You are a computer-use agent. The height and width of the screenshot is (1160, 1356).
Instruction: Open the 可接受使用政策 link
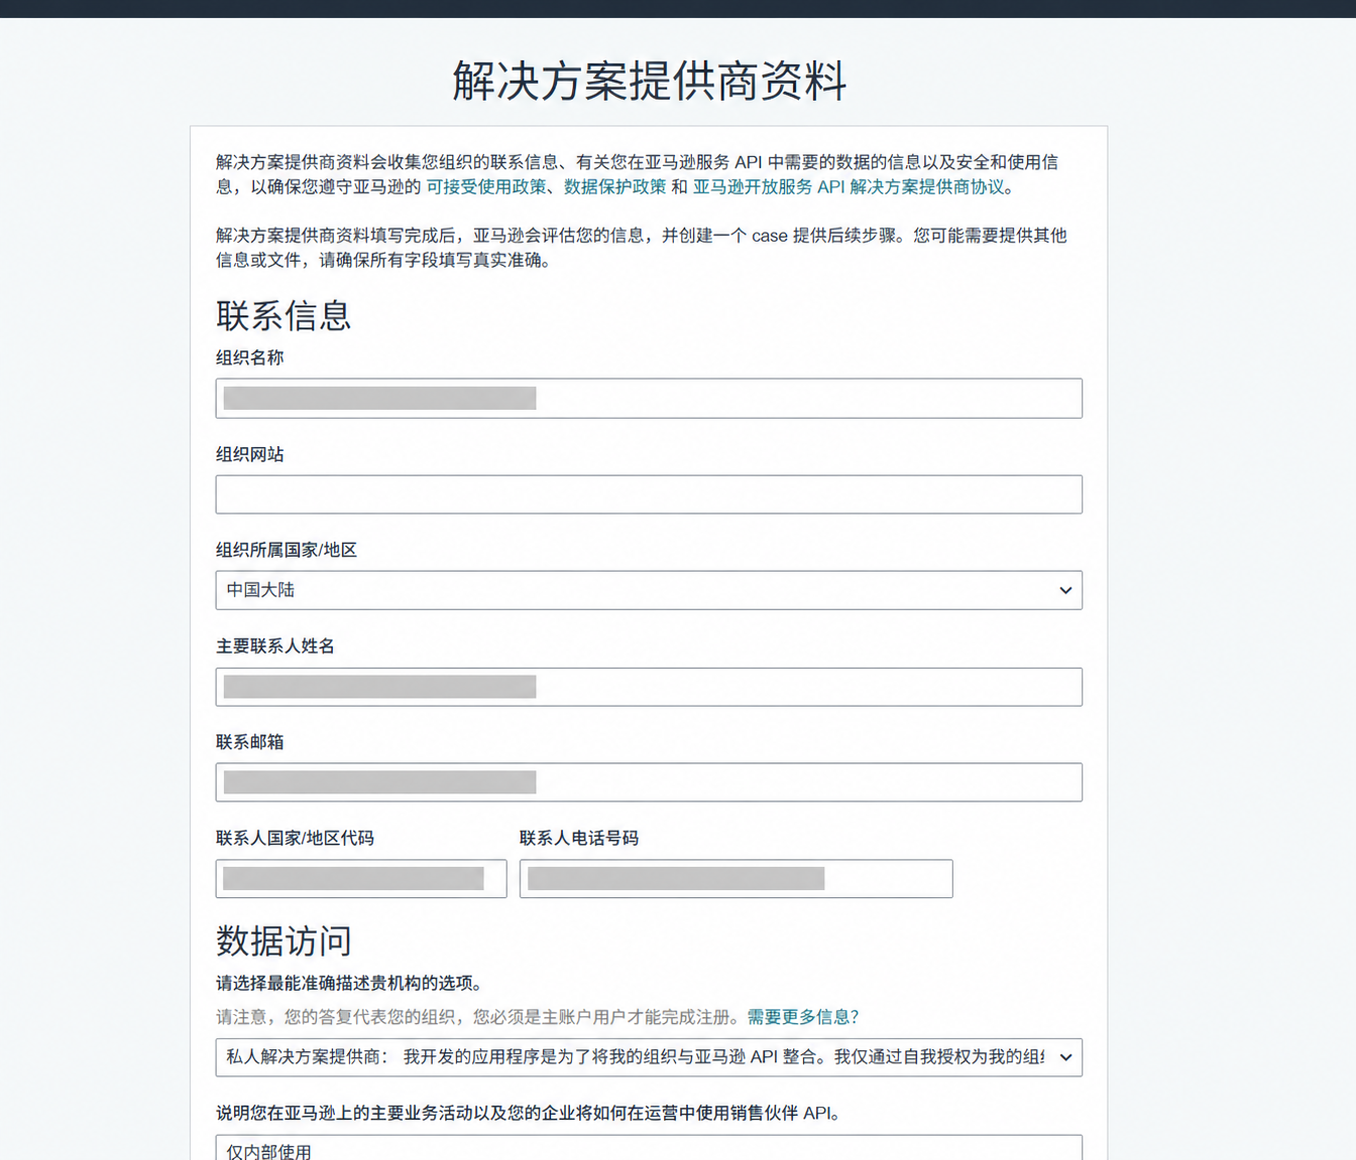[x=486, y=187]
